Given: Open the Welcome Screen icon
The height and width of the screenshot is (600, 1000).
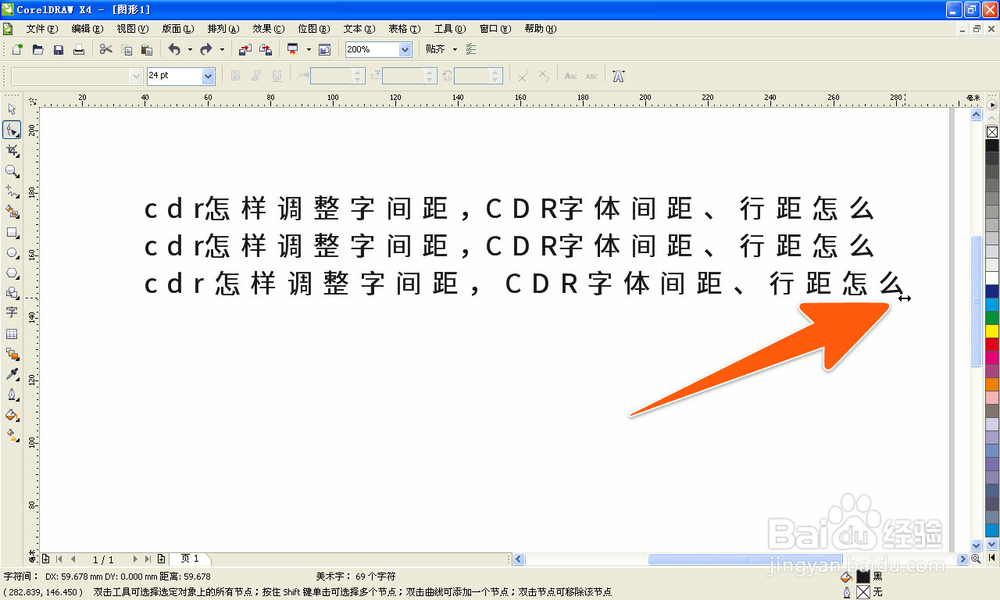Looking at the screenshot, I should click(x=325, y=49).
